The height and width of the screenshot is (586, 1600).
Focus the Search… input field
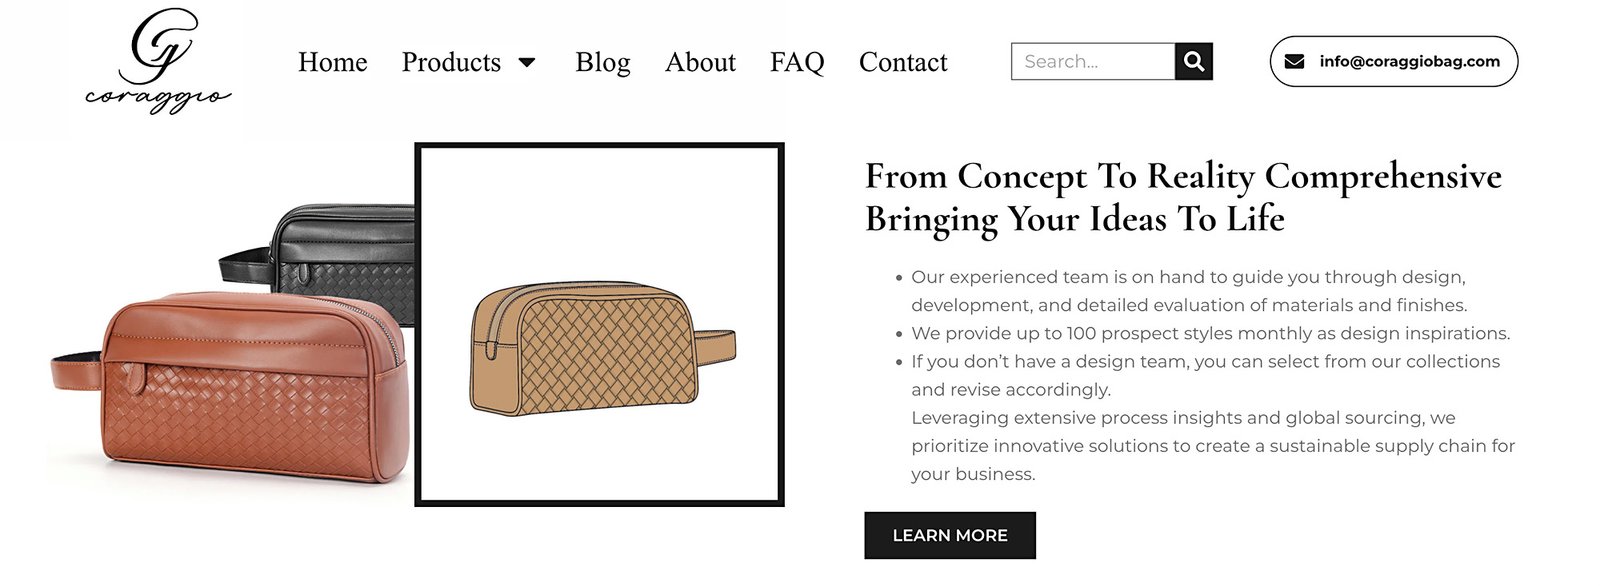[x=1093, y=61]
